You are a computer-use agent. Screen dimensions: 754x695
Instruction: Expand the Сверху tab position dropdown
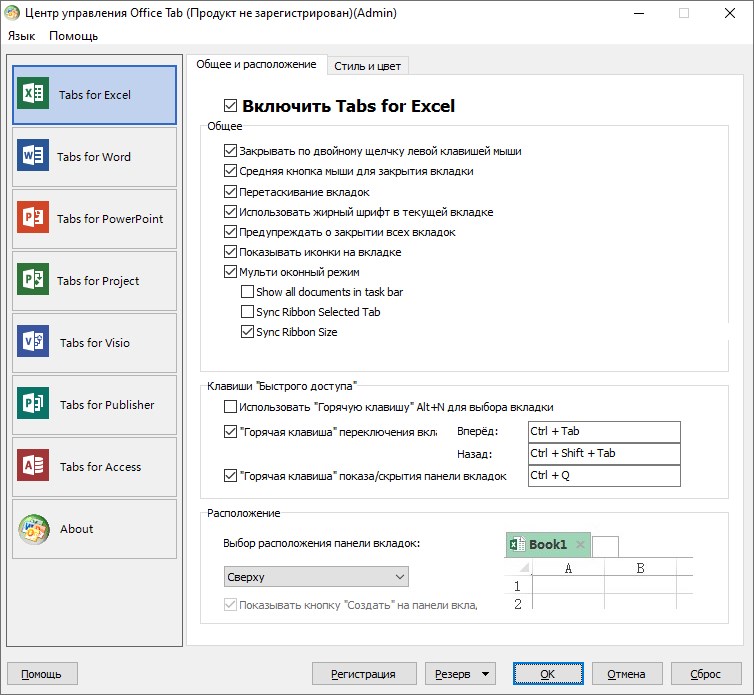point(316,577)
